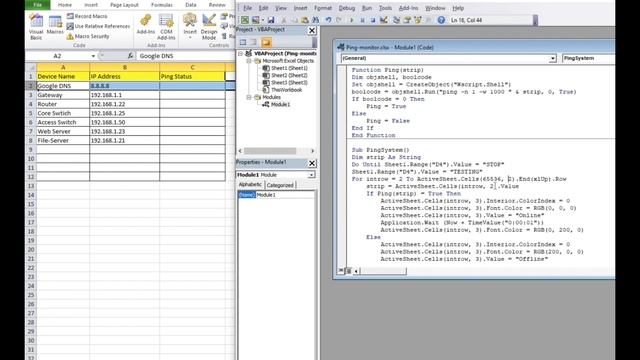Click Record Macro in Excel ribbon
The width and height of the screenshot is (640, 360).
[87, 16]
